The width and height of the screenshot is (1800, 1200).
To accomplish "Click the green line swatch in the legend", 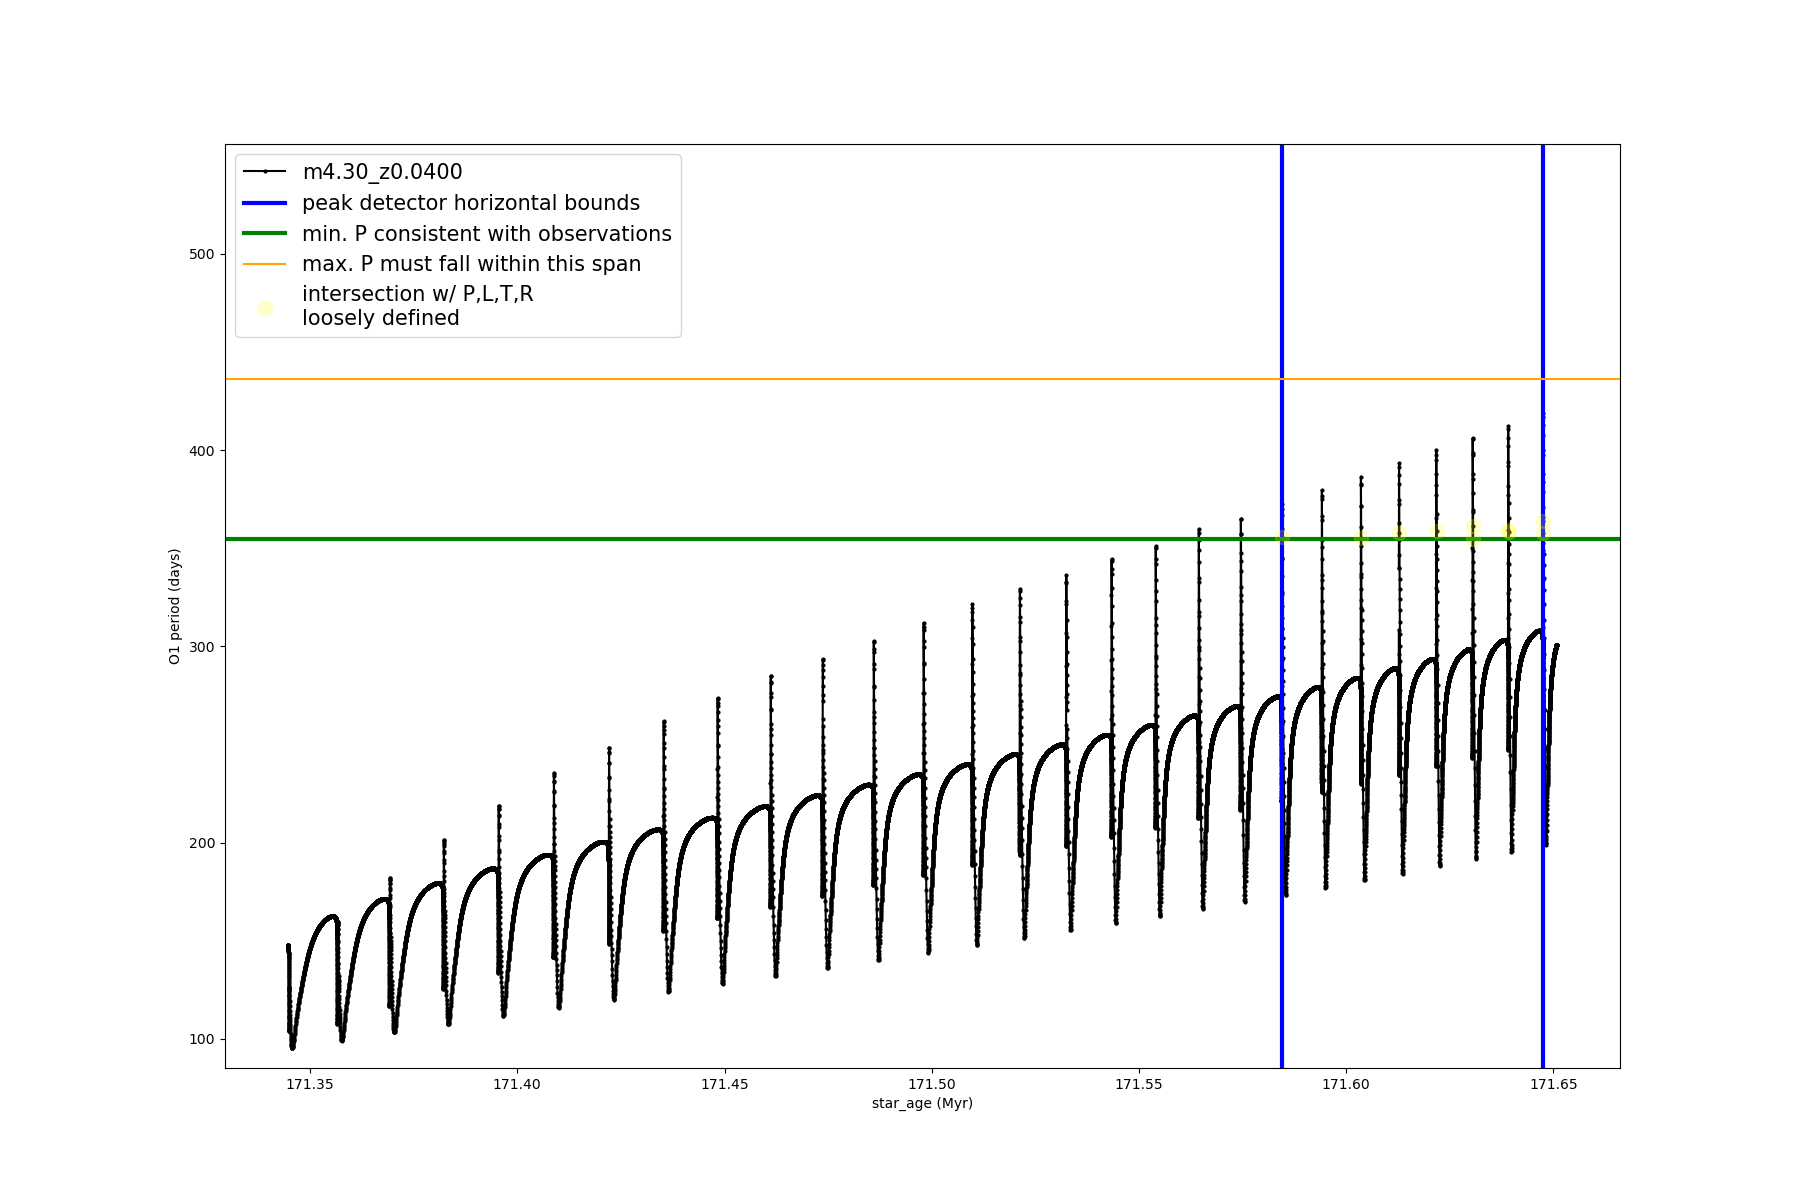I will coord(265,234).
